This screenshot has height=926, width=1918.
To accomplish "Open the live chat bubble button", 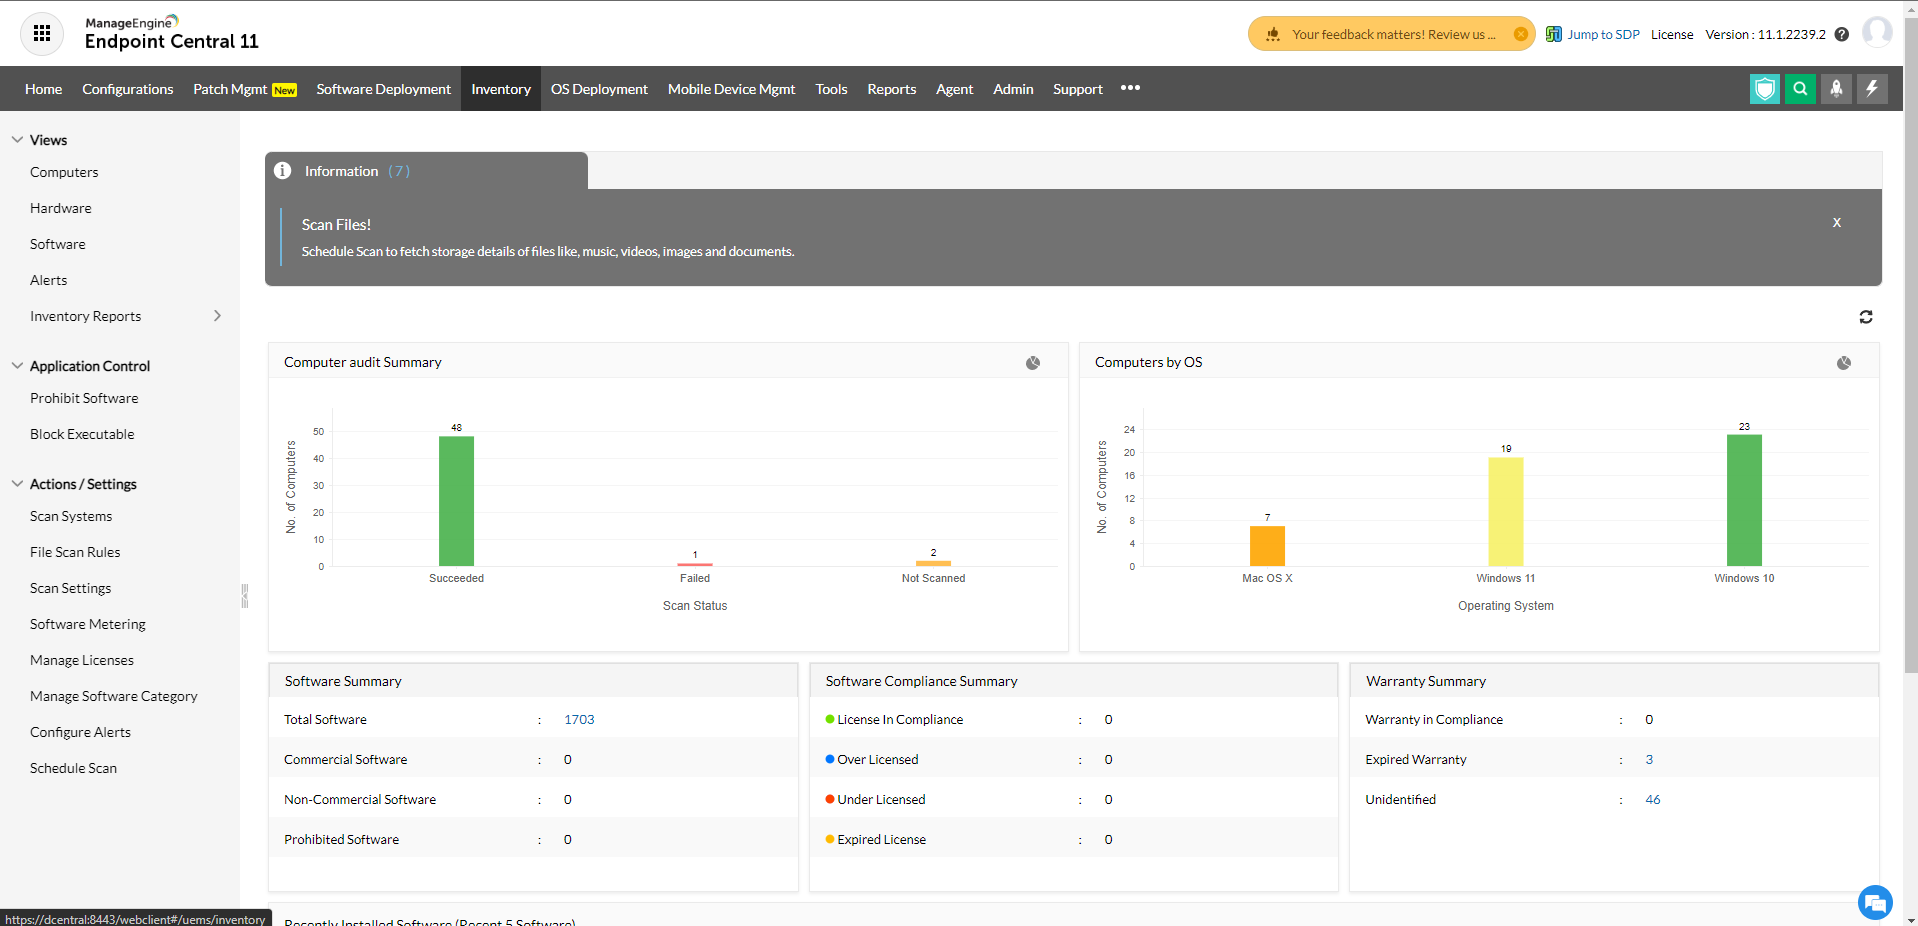I will coord(1874,902).
